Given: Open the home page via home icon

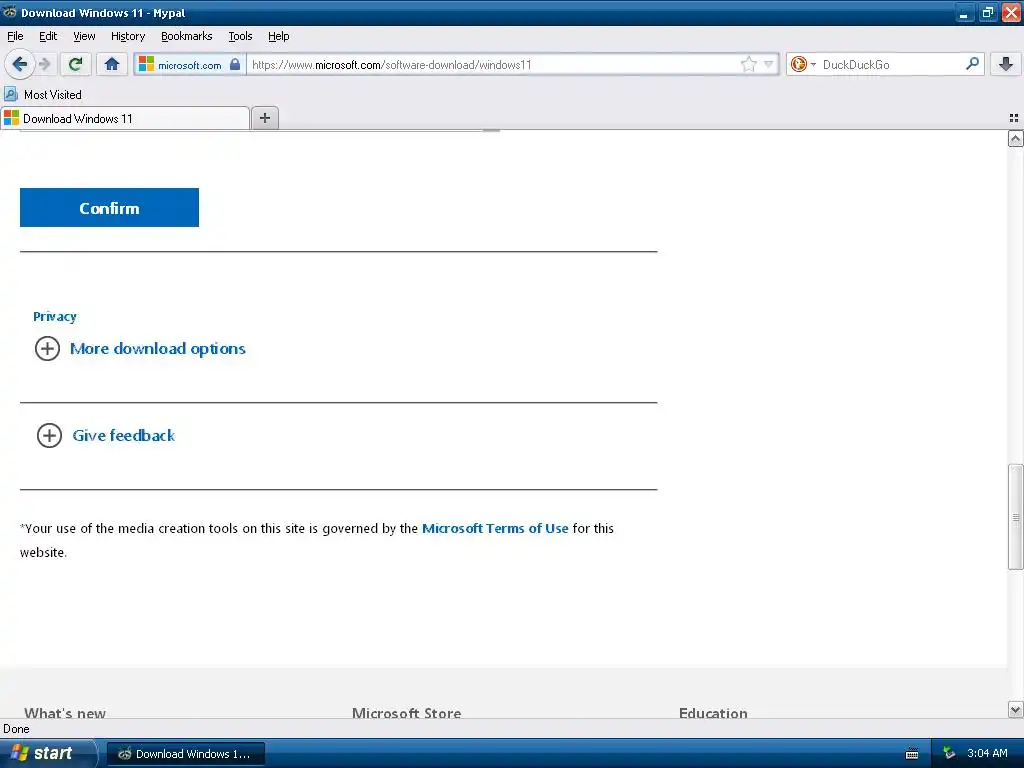Looking at the screenshot, I should click(x=112, y=64).
